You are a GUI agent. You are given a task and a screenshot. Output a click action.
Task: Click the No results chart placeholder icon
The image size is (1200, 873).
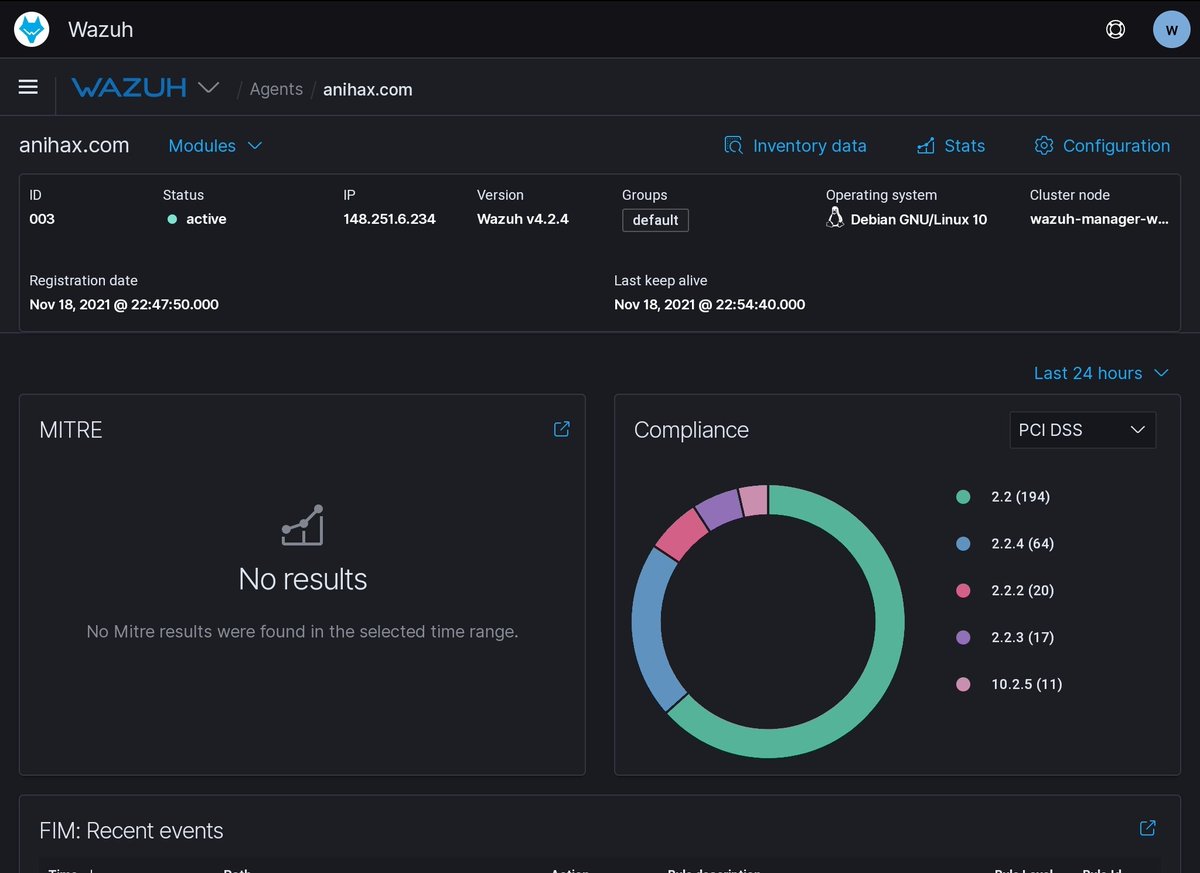tap(303, 525)
